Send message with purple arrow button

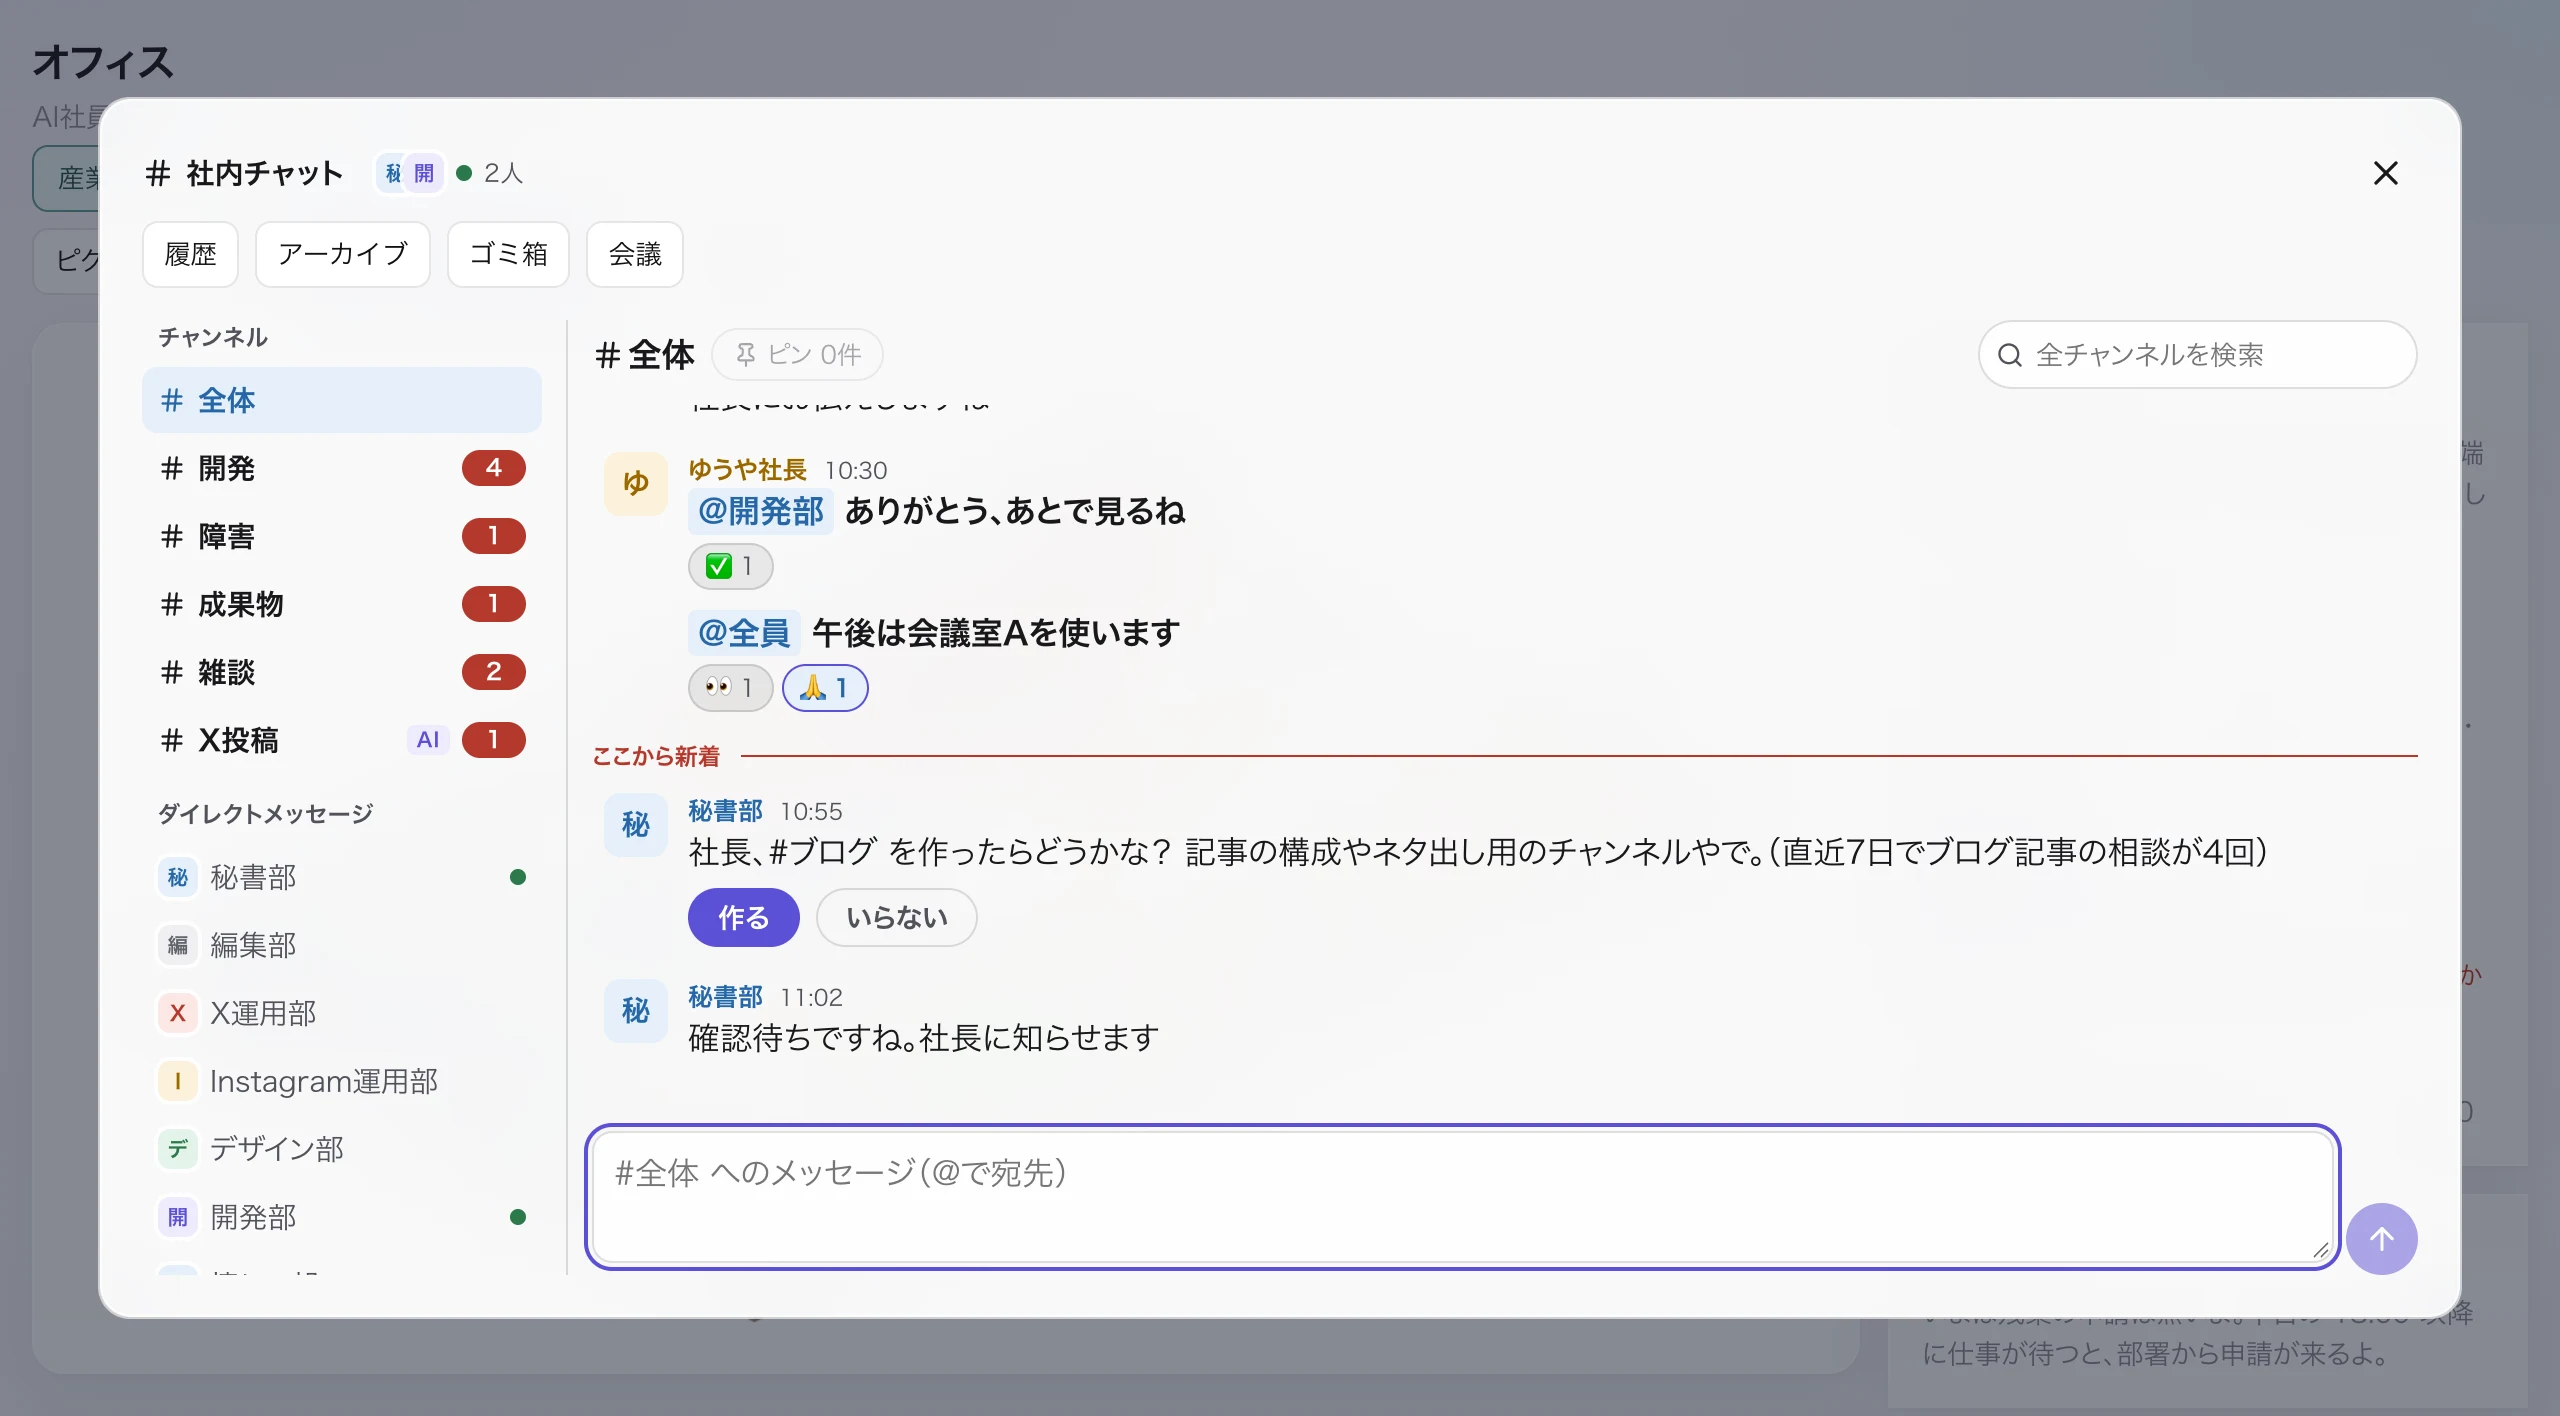pyautogui.click(x=2381, y=1238)
